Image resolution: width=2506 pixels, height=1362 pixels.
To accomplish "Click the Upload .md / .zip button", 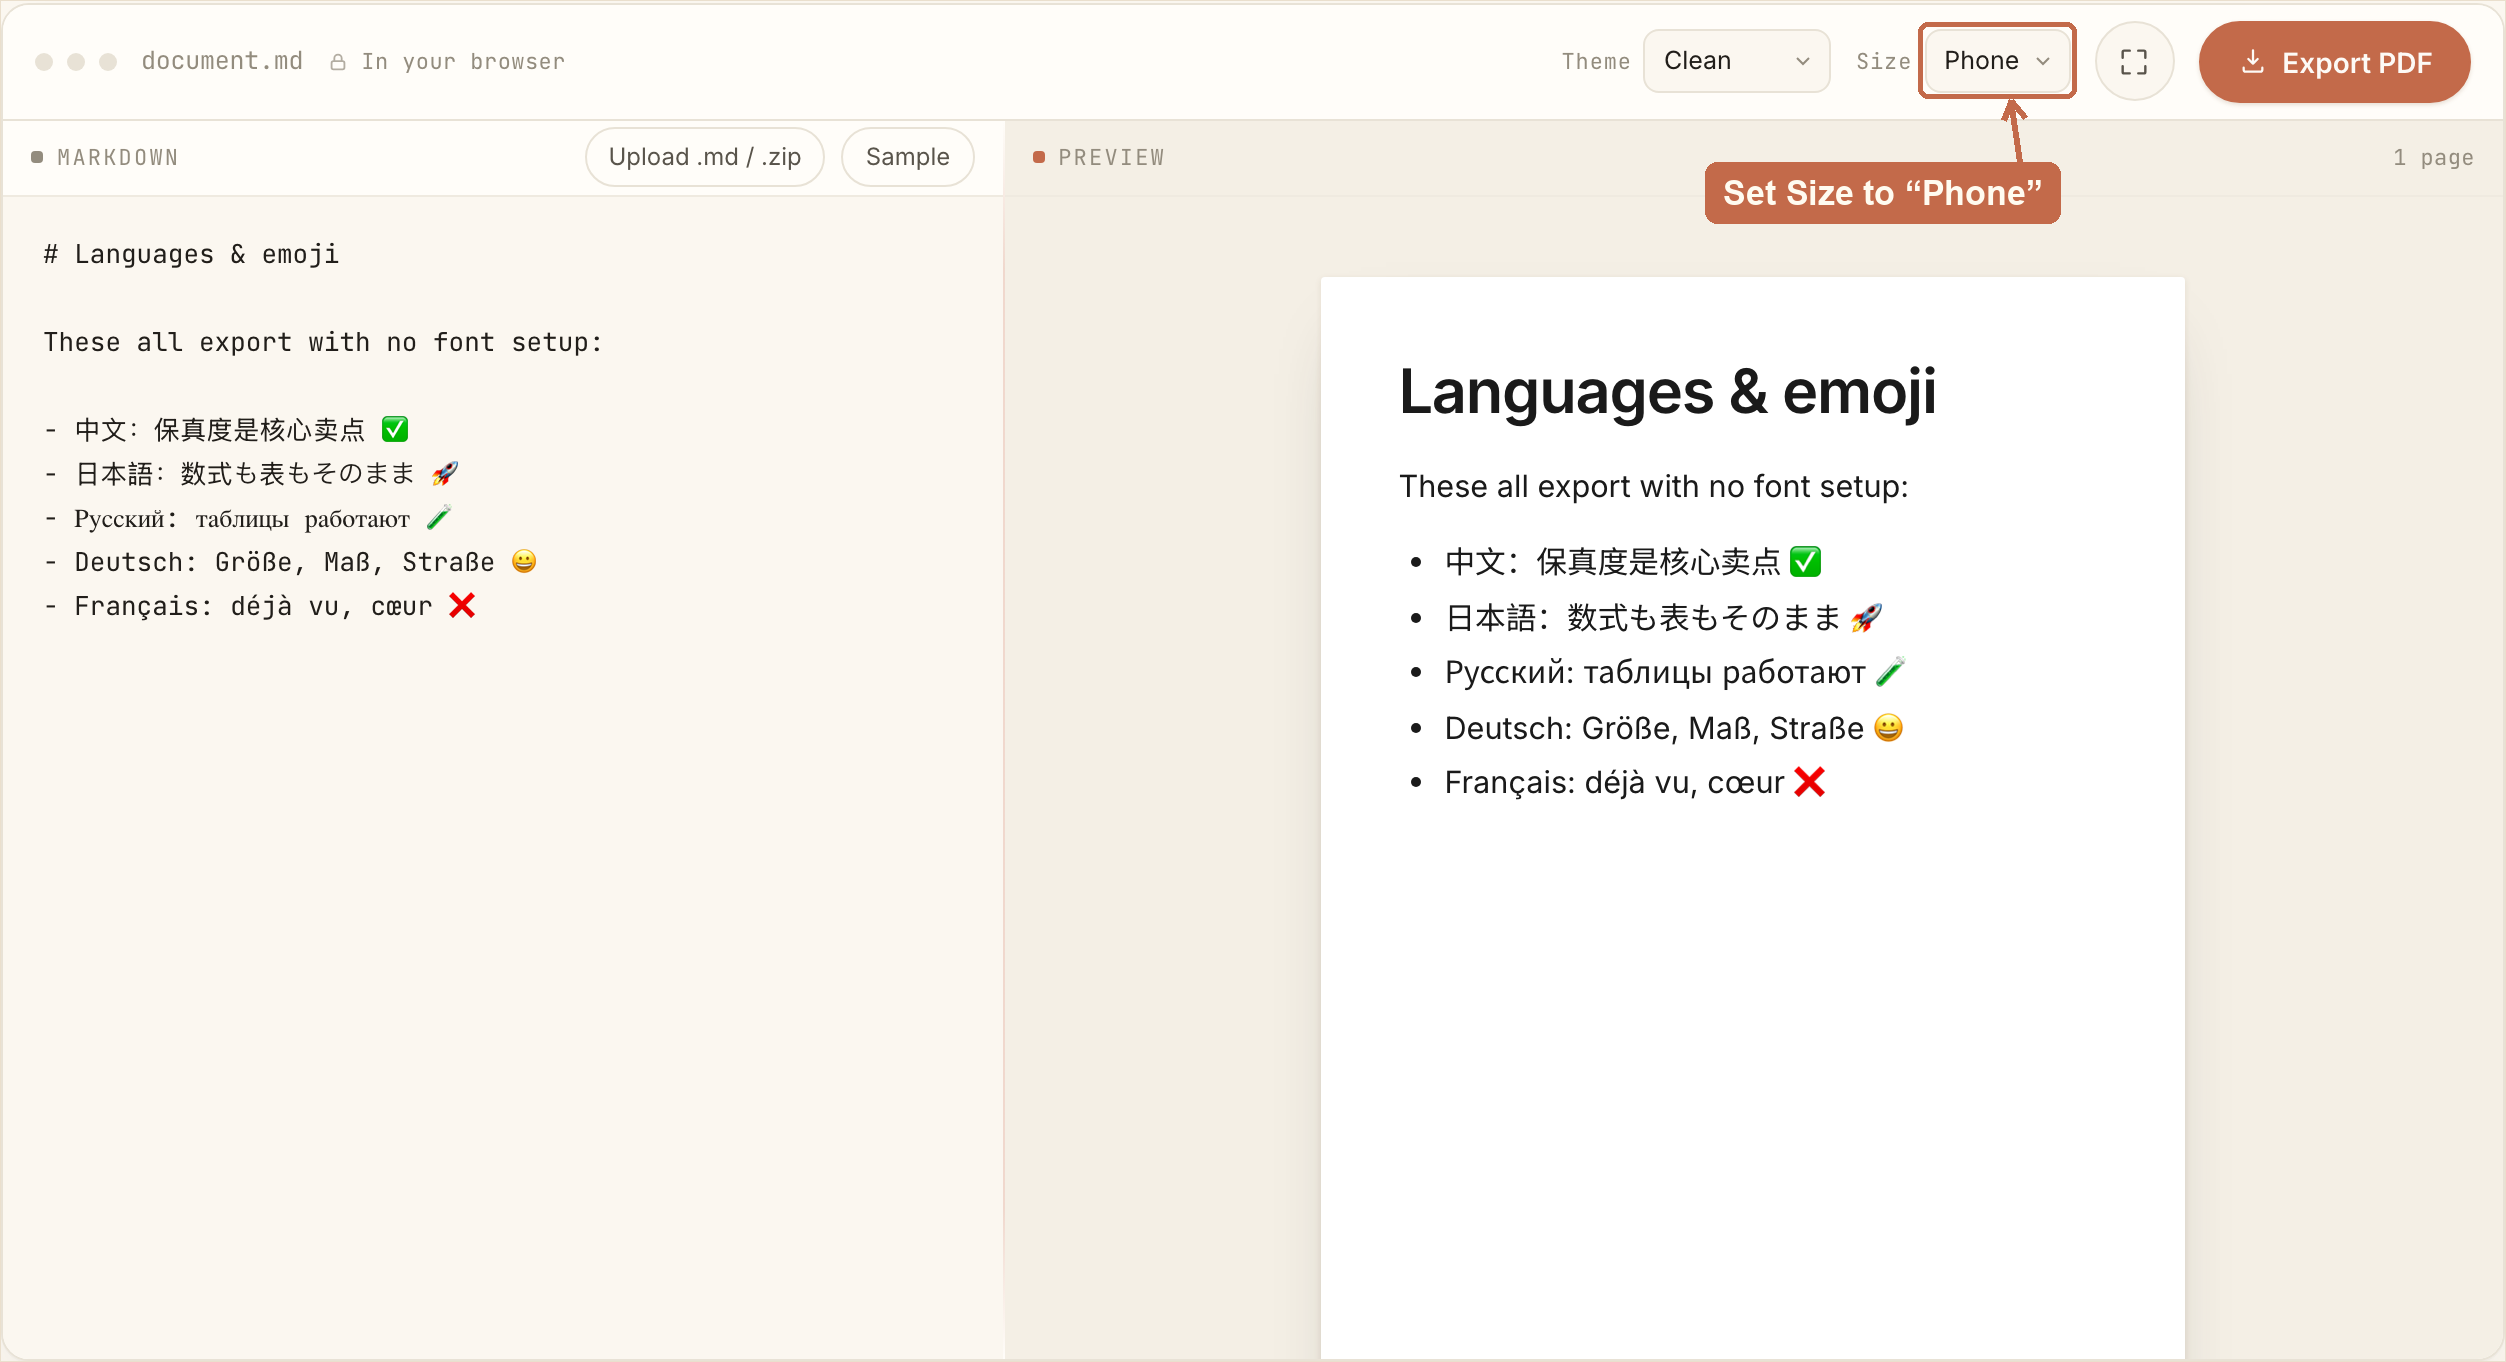I will [704, 157].
